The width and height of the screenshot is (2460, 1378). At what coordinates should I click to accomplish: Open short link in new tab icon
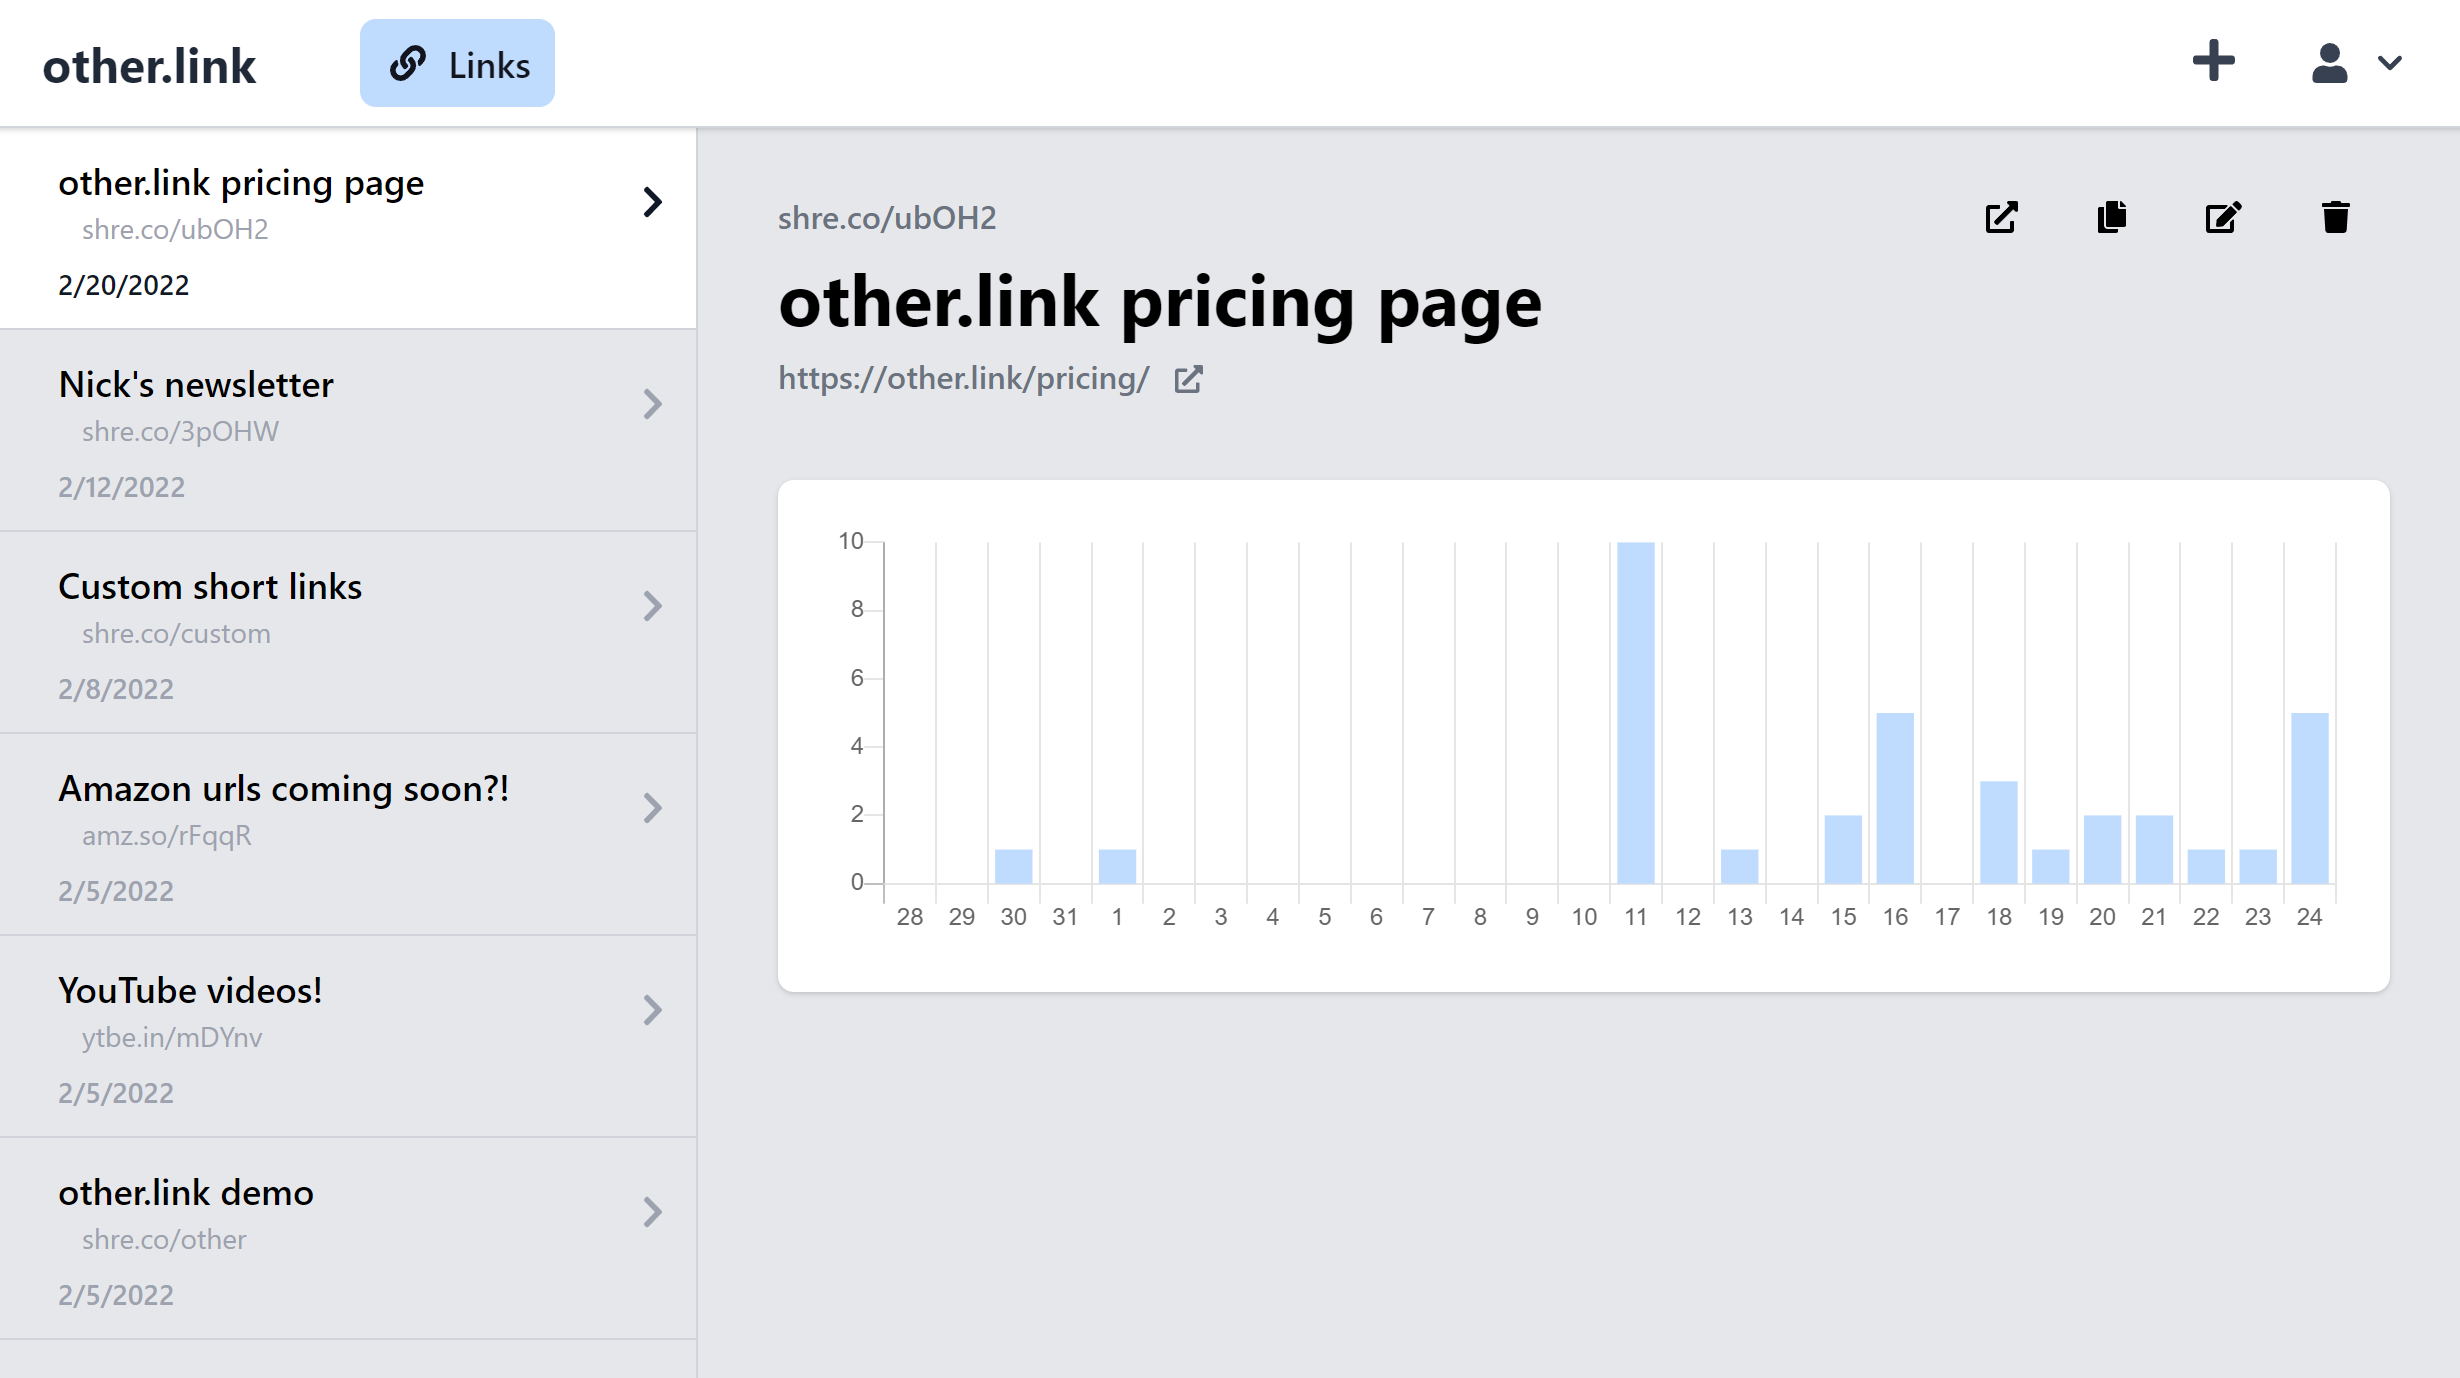click(x=2001, y=217)
